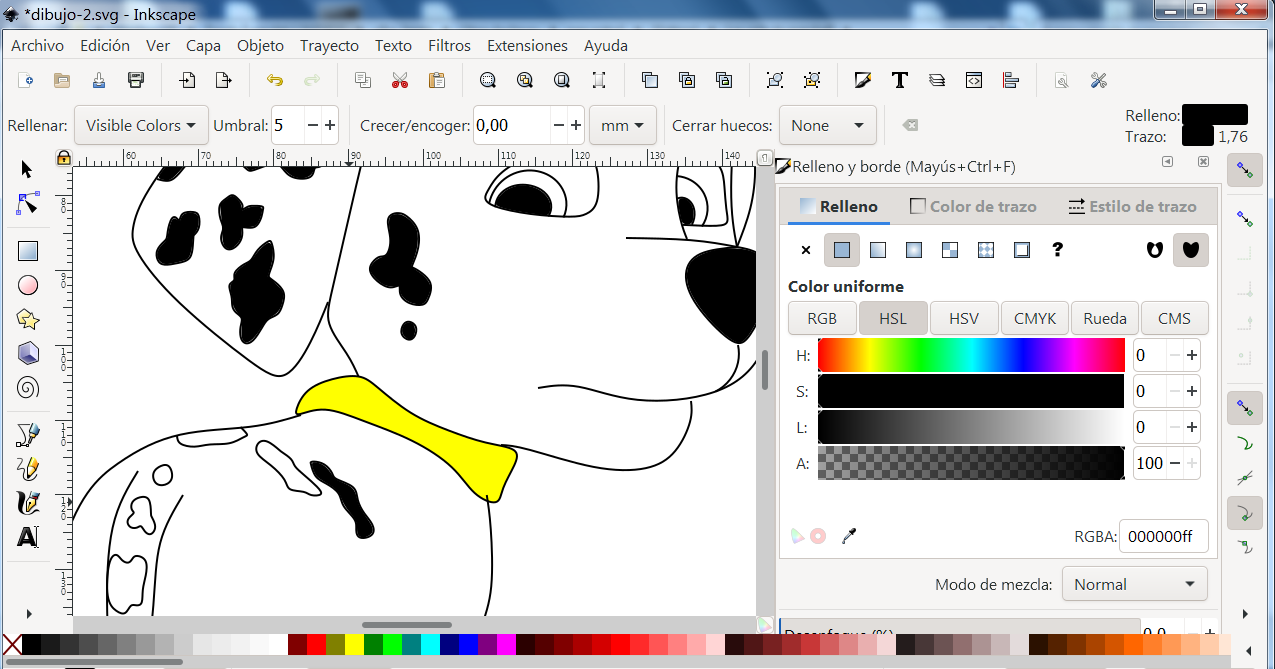1275x669 pixels.
Task: Switch color mode to CMS
Action: [x=1174, y=318]
